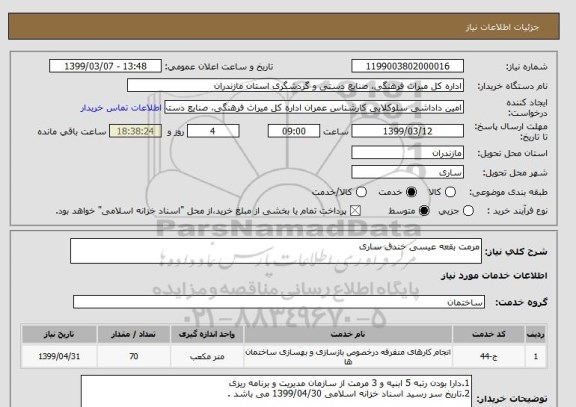576x407 pixels.
Task: Click the کد خدمت column header
Action: (489, 334)
